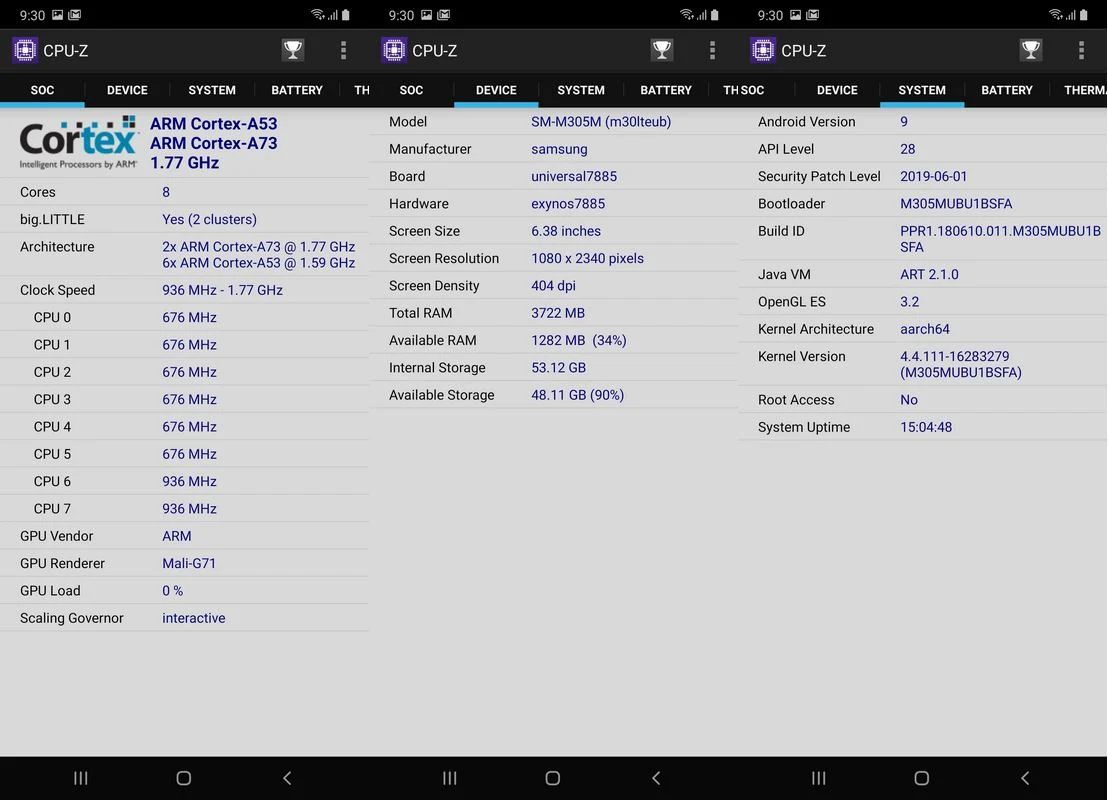Tap manufacturer value samsung
The image size is (1108, 800).
[559, 149]
